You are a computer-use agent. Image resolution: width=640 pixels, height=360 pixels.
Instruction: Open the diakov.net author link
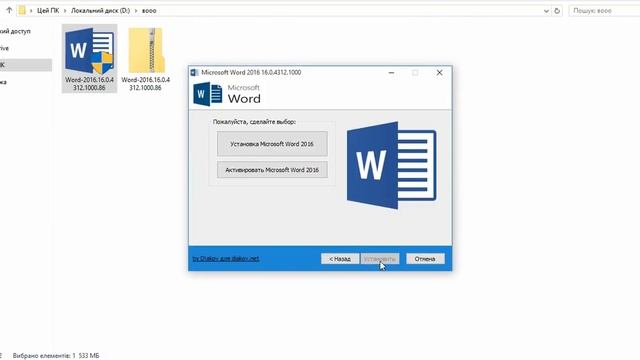coord(226,258)
